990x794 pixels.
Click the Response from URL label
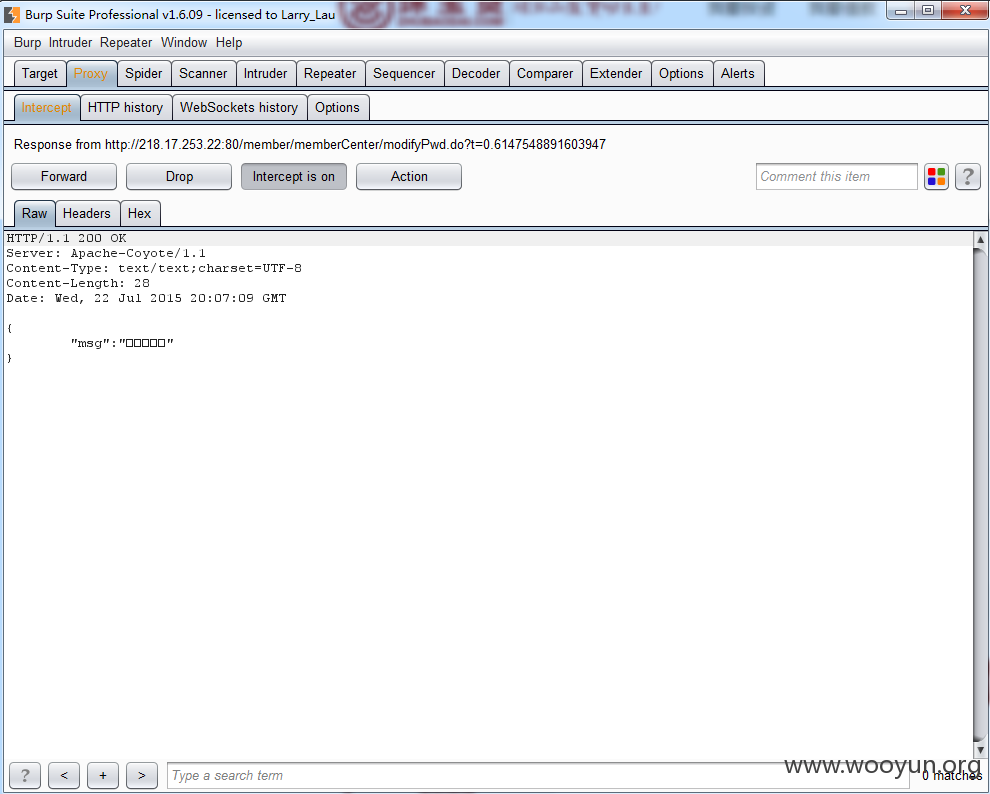(x=310, y=145)
